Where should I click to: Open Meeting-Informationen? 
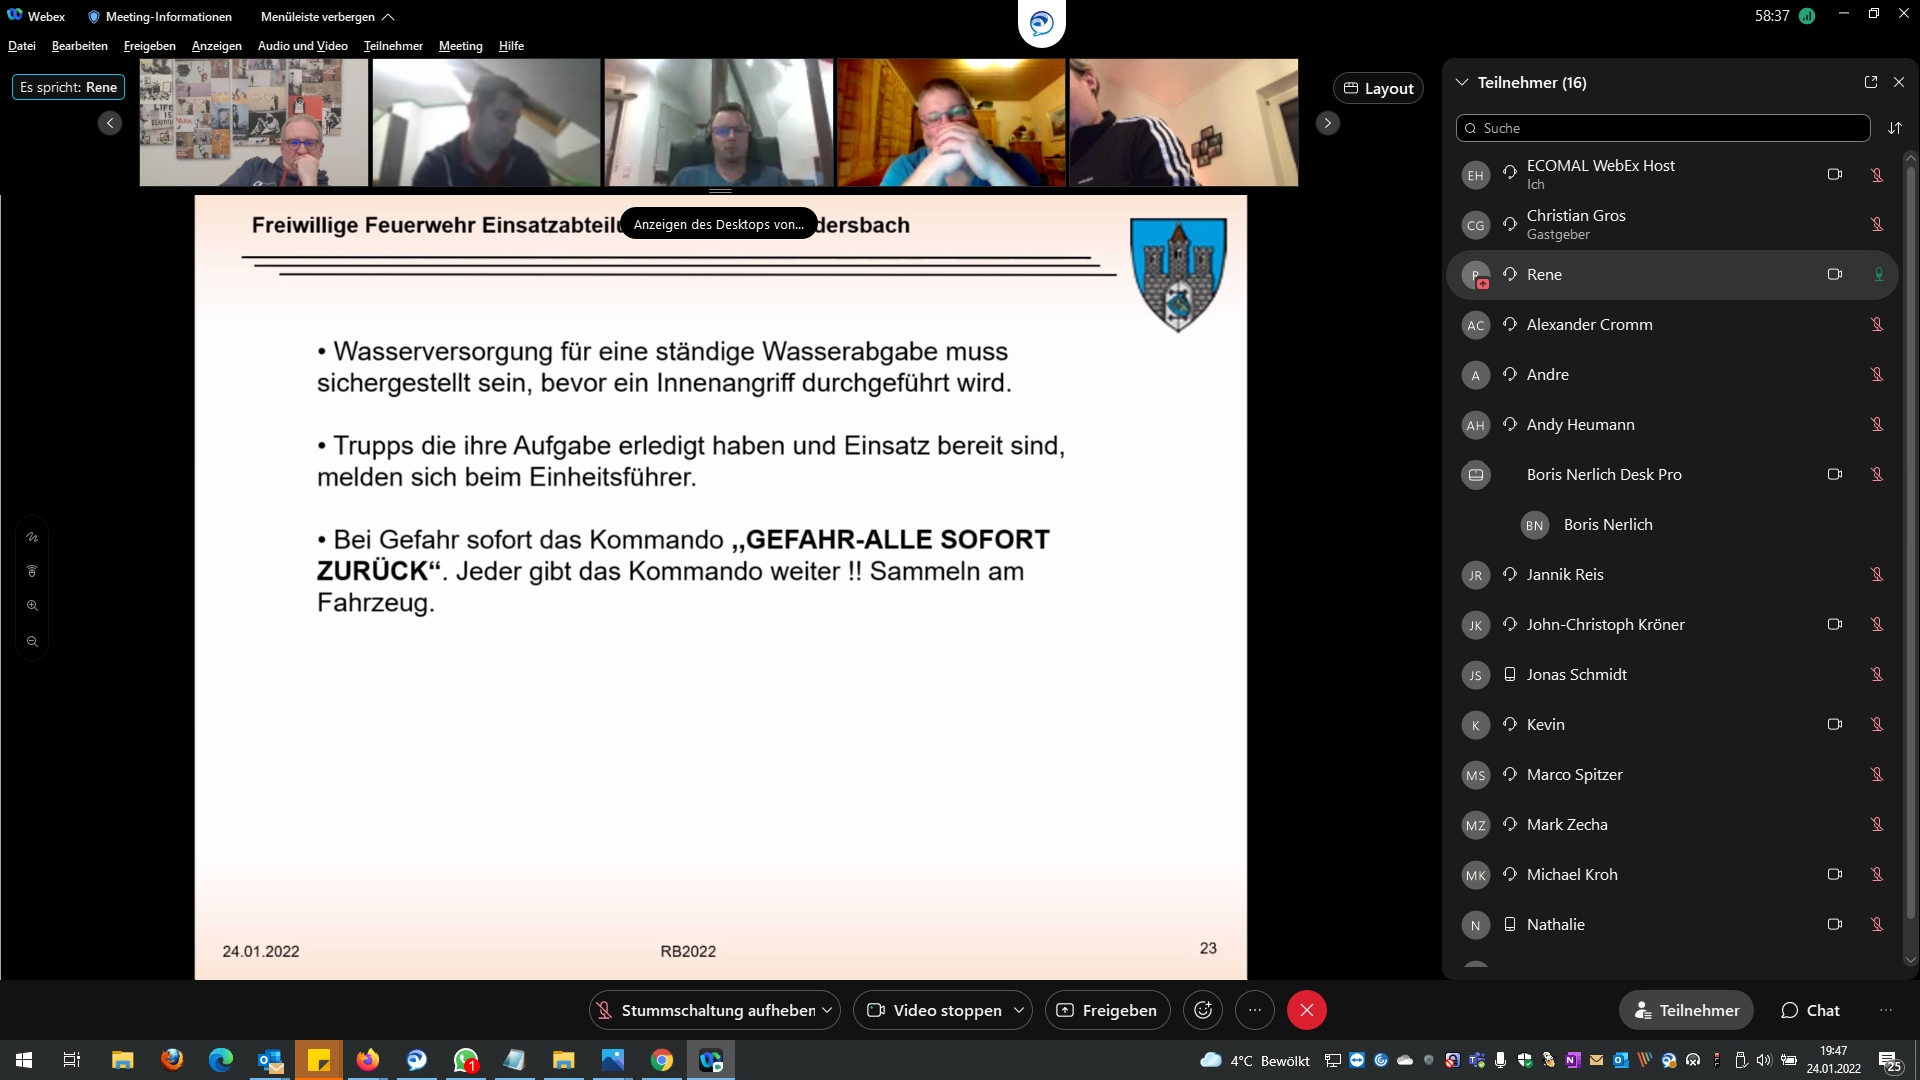coord(160,17)
